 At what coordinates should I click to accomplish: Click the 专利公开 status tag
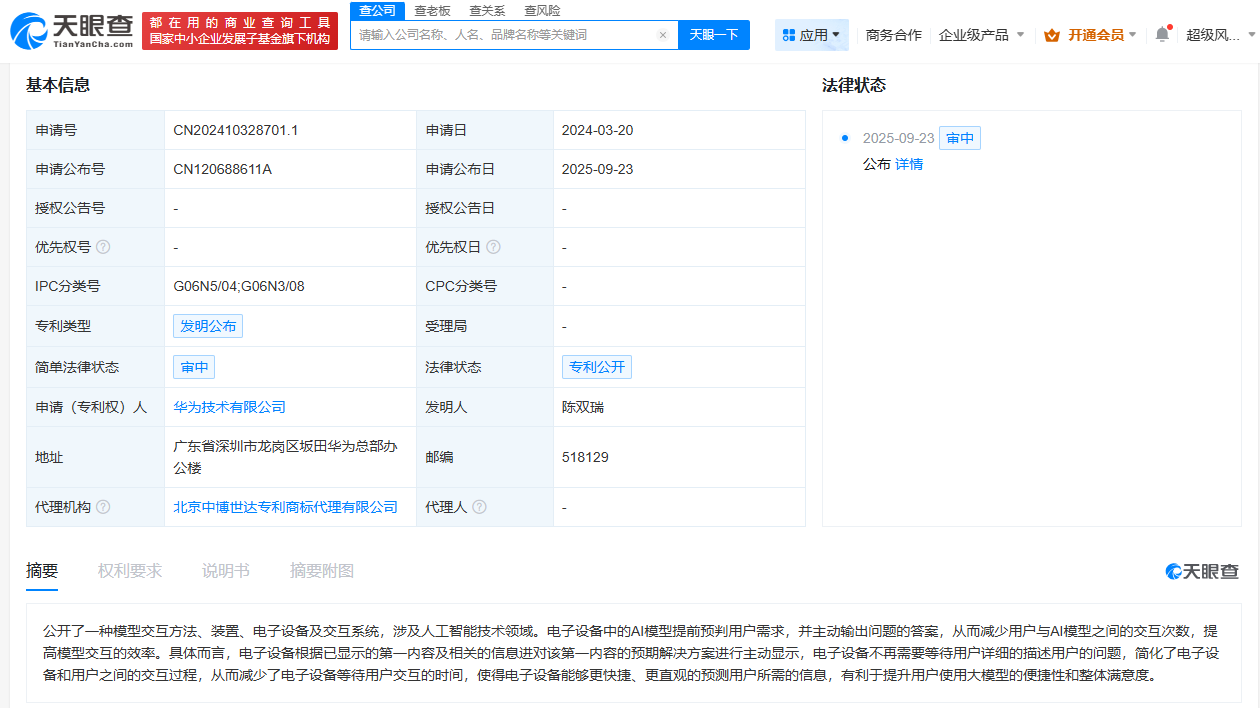click(x=596, y=367)
